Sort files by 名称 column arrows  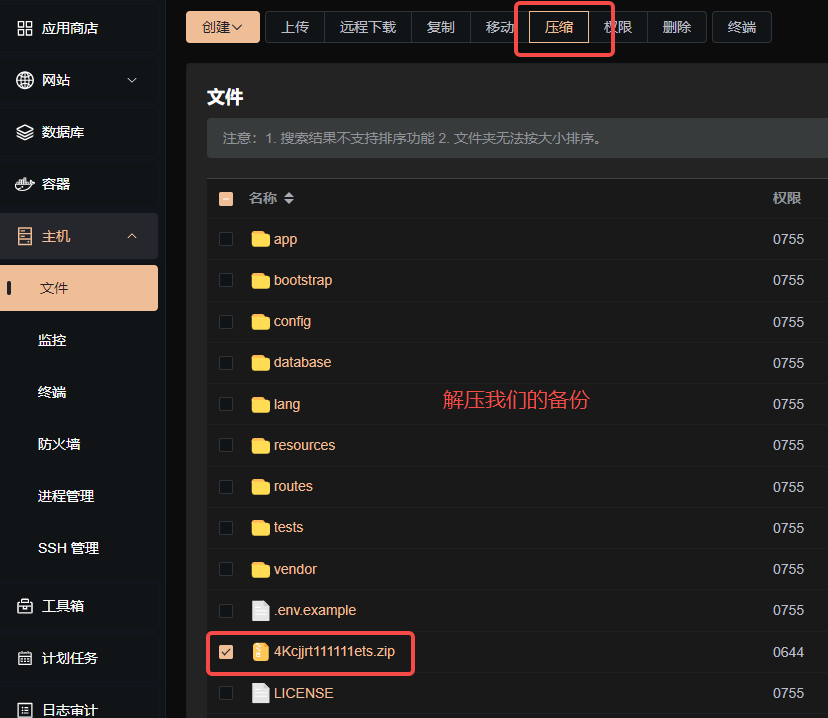click(x=289, y=199)
